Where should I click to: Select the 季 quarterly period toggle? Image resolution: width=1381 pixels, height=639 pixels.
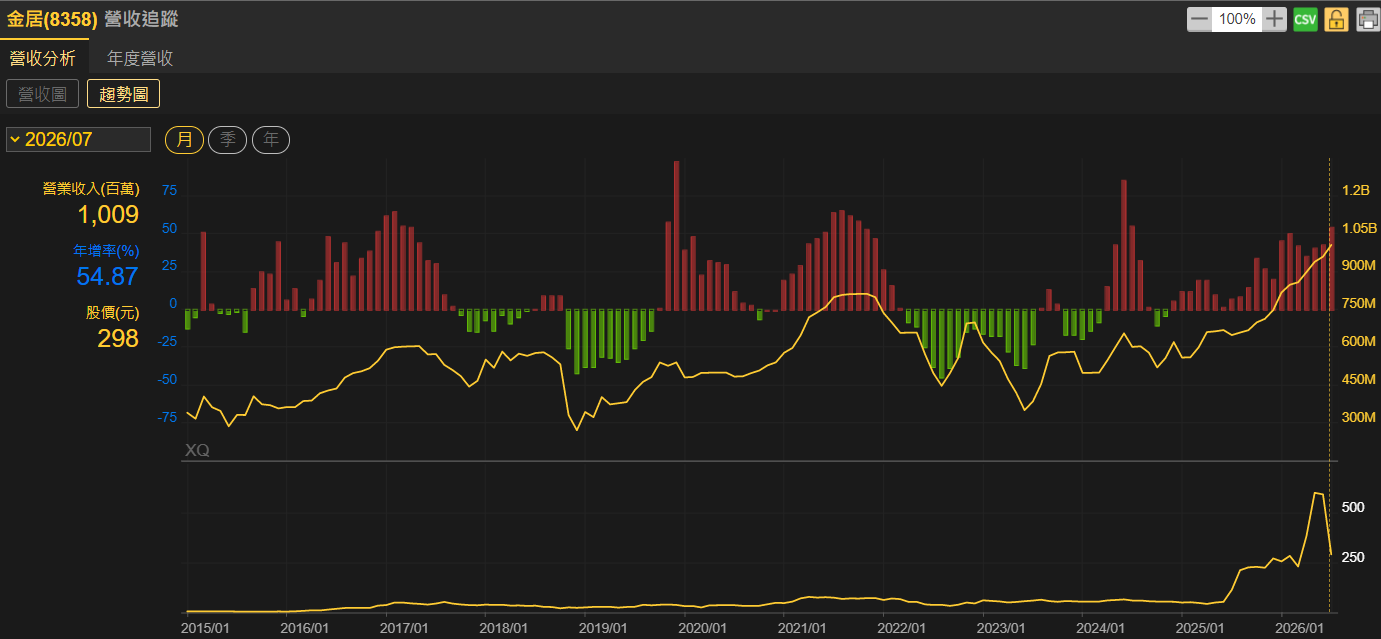click(227, 140)
